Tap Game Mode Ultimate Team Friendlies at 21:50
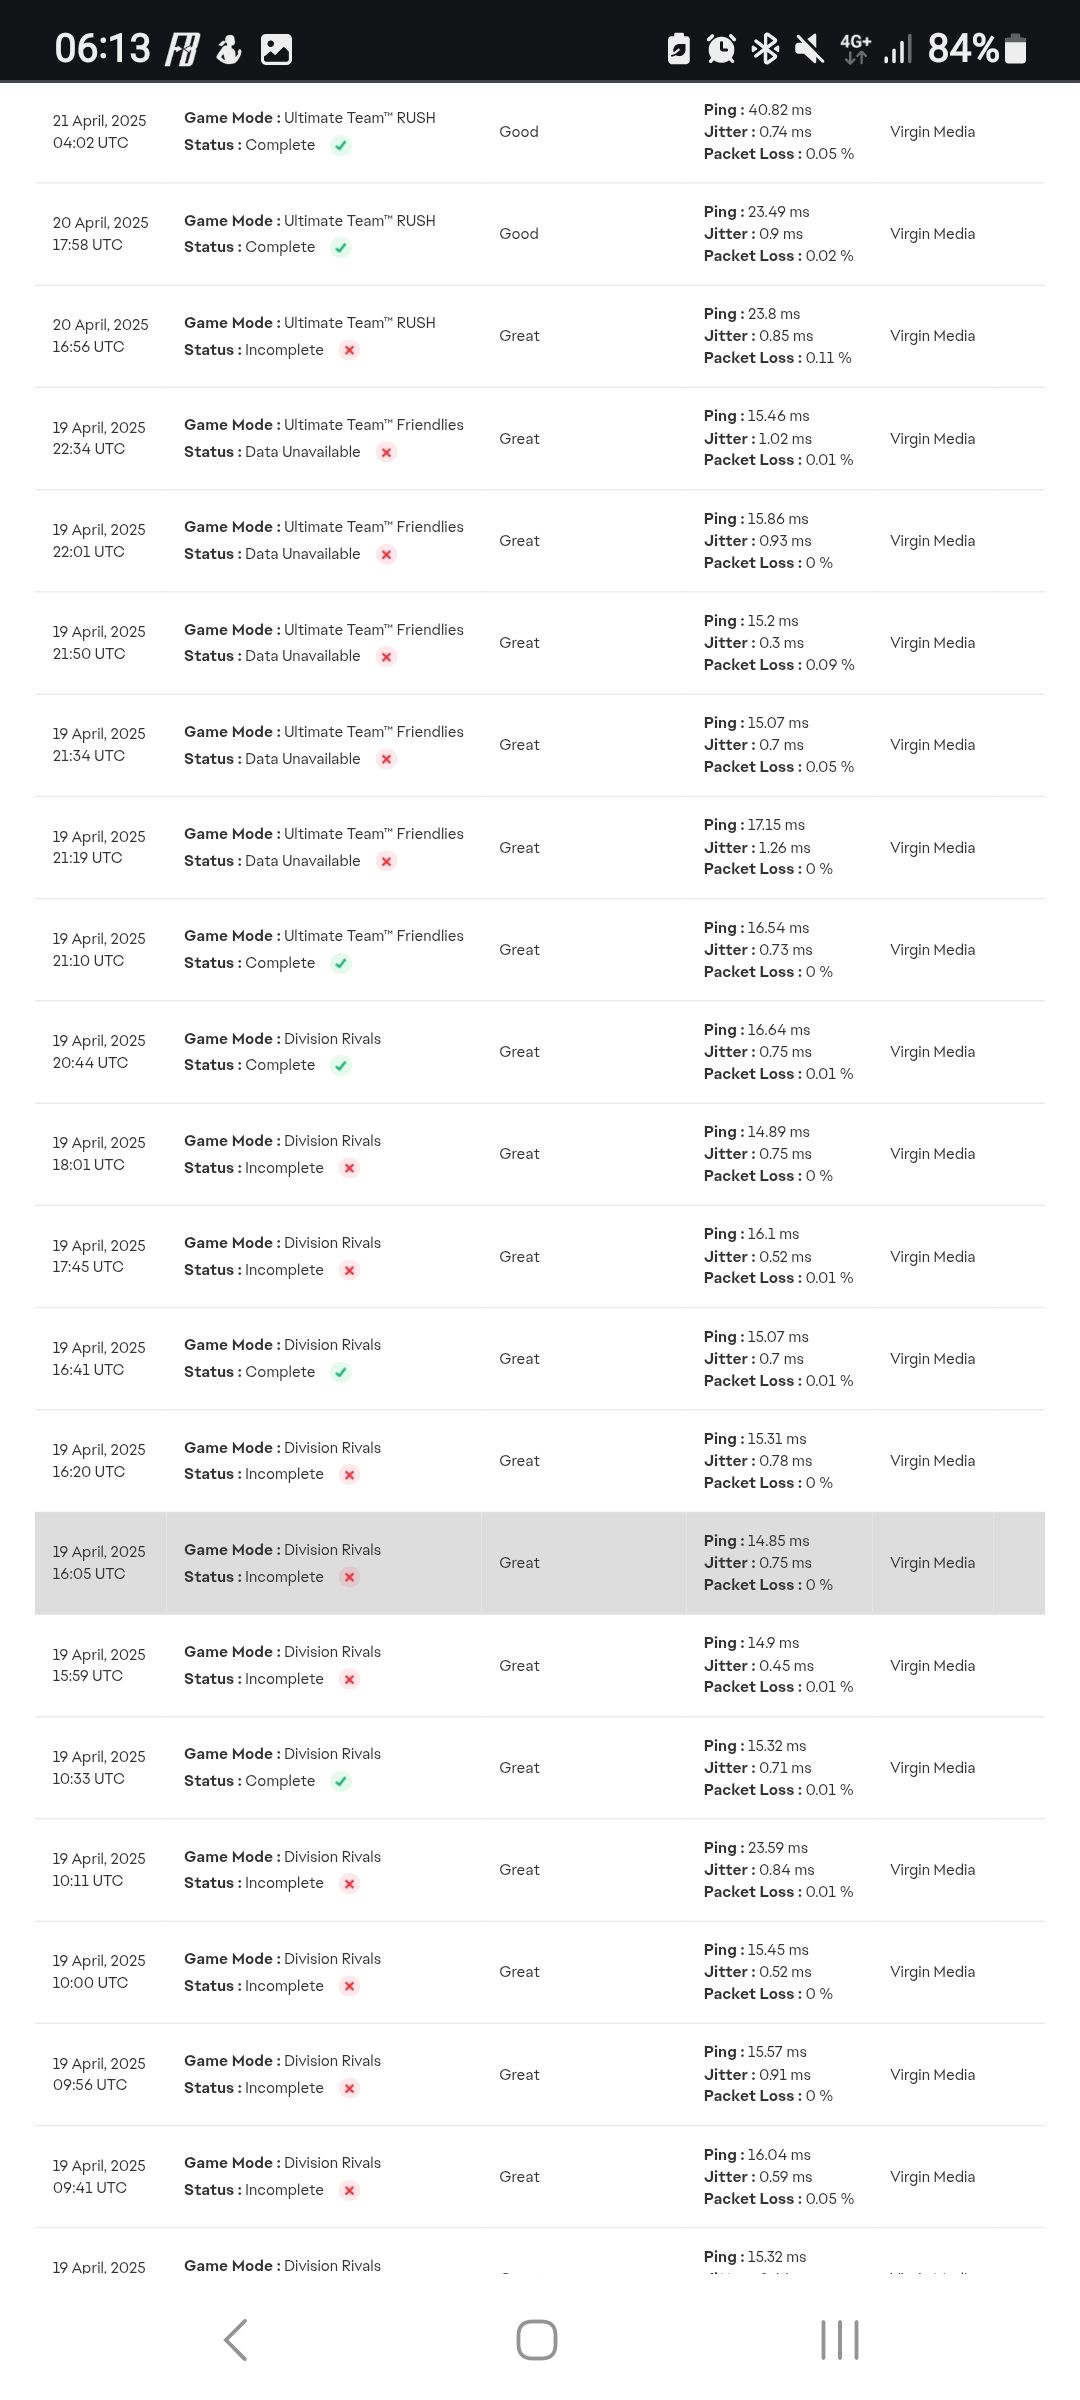 click(324, 629)
